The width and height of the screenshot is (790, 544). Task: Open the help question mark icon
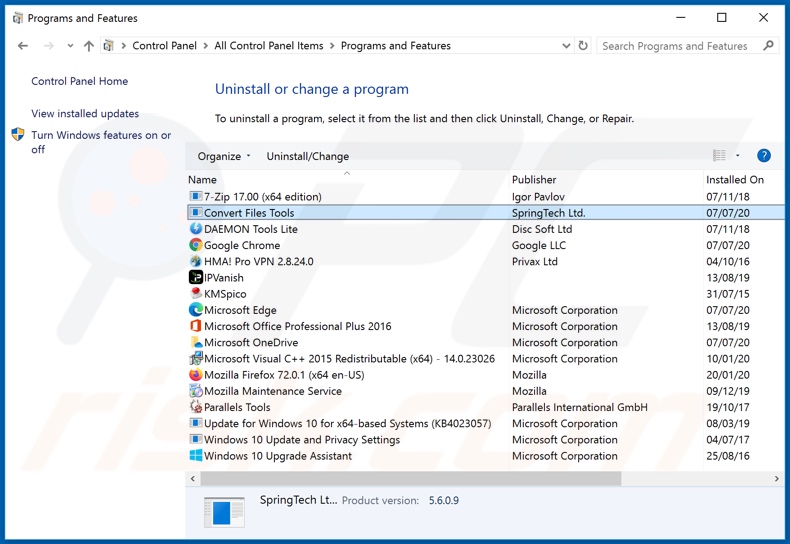764,156
